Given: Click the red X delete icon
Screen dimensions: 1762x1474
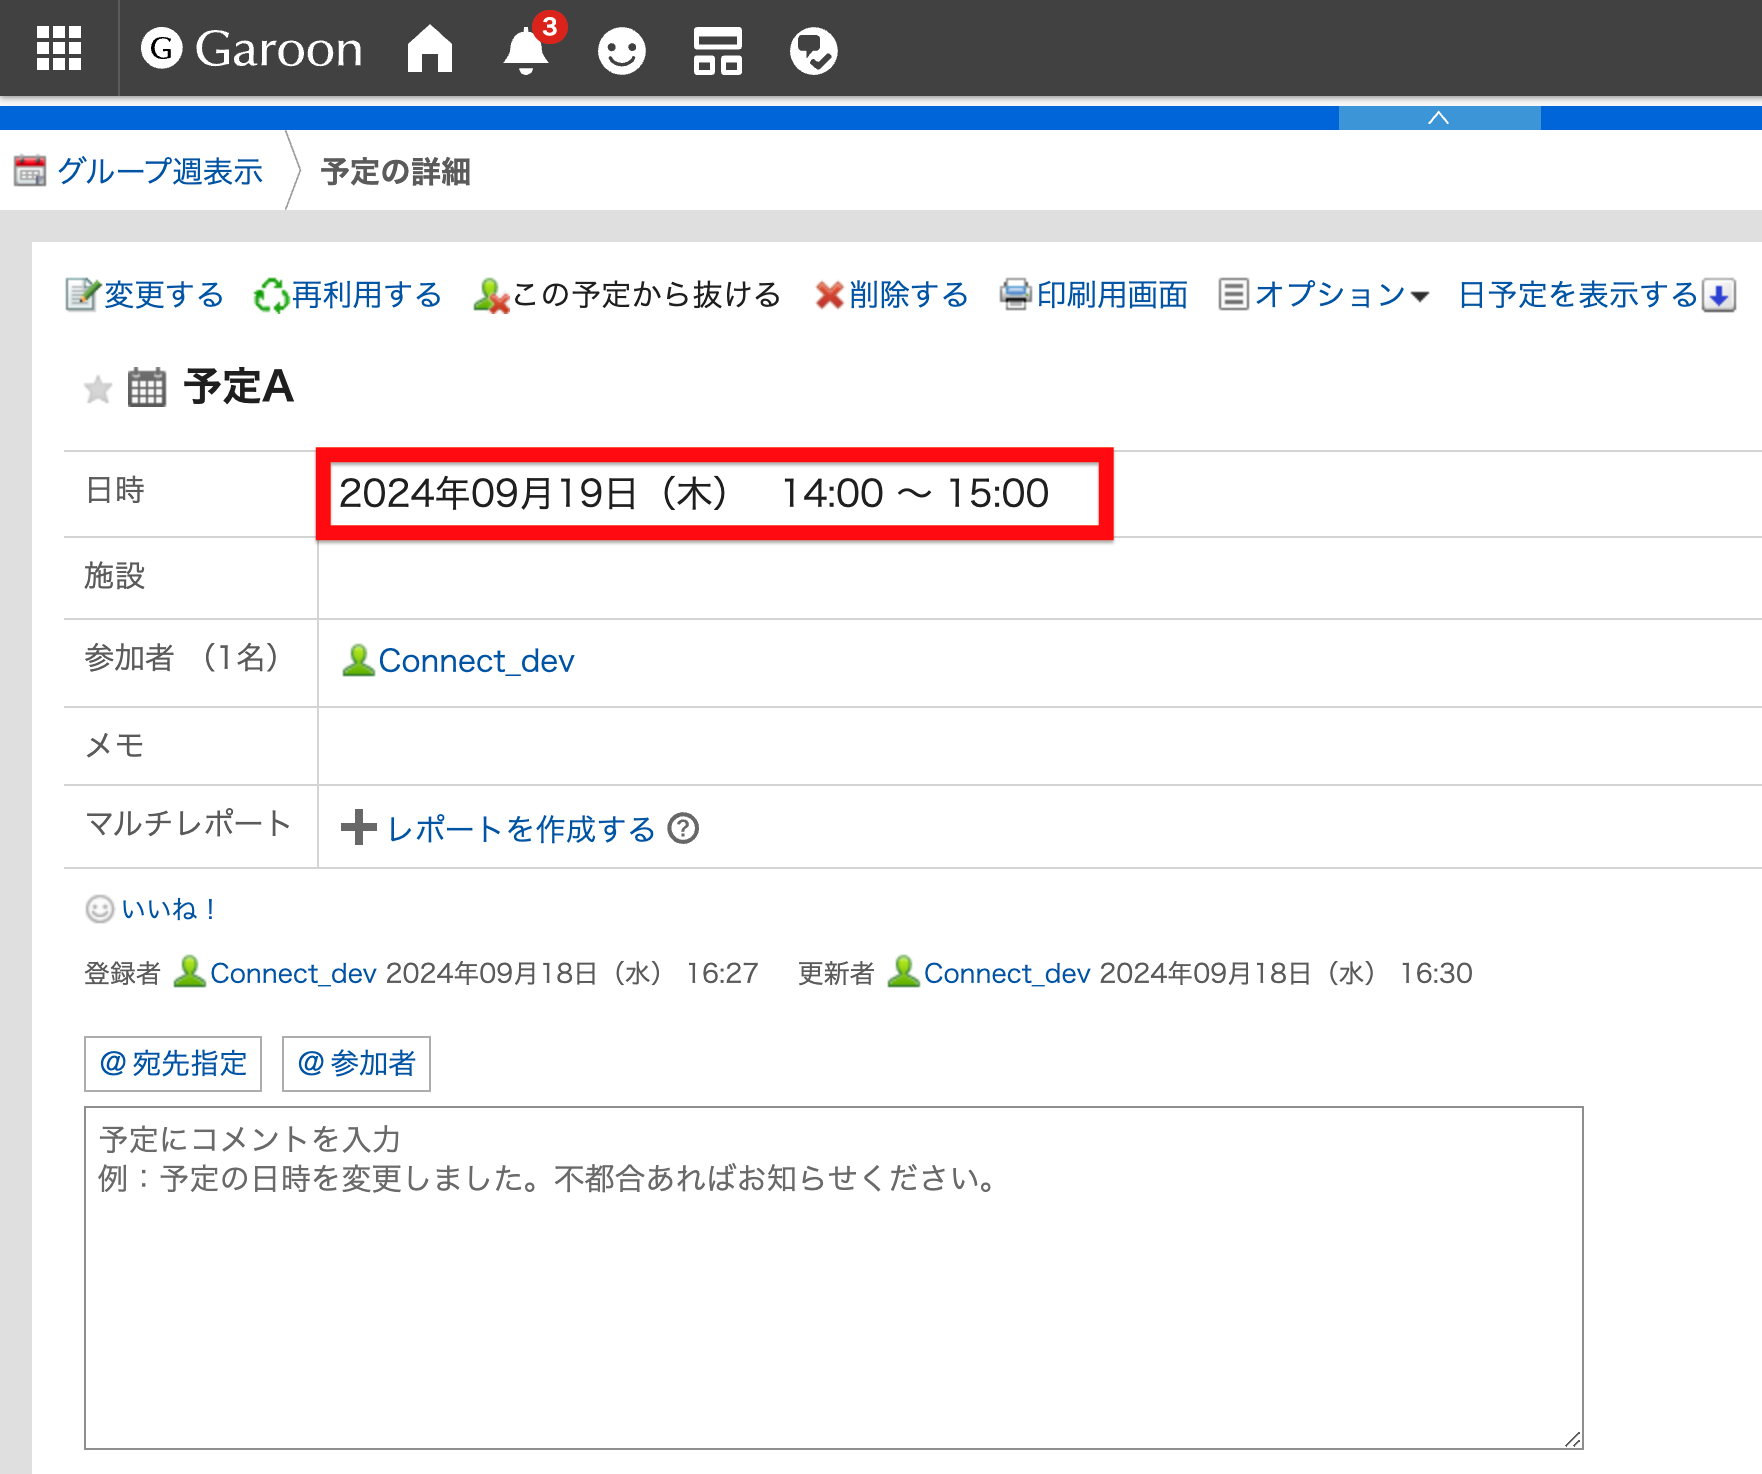Looking at the screenshot, I should 830,296.
